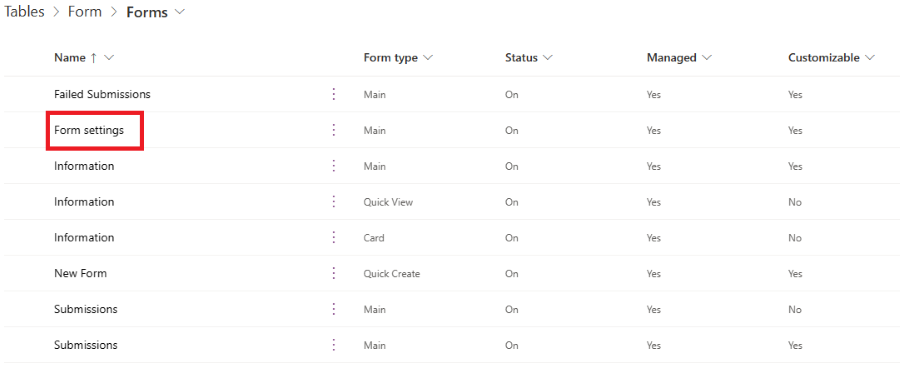Open more options for Information Quick View row

coord(333,202)
